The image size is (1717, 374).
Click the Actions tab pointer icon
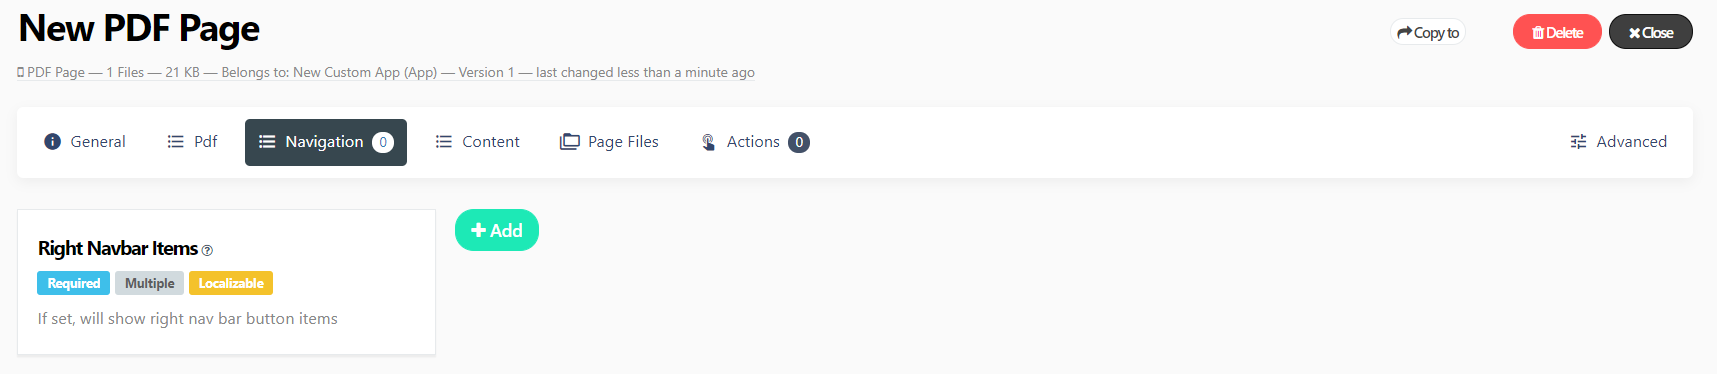point(708,142)
